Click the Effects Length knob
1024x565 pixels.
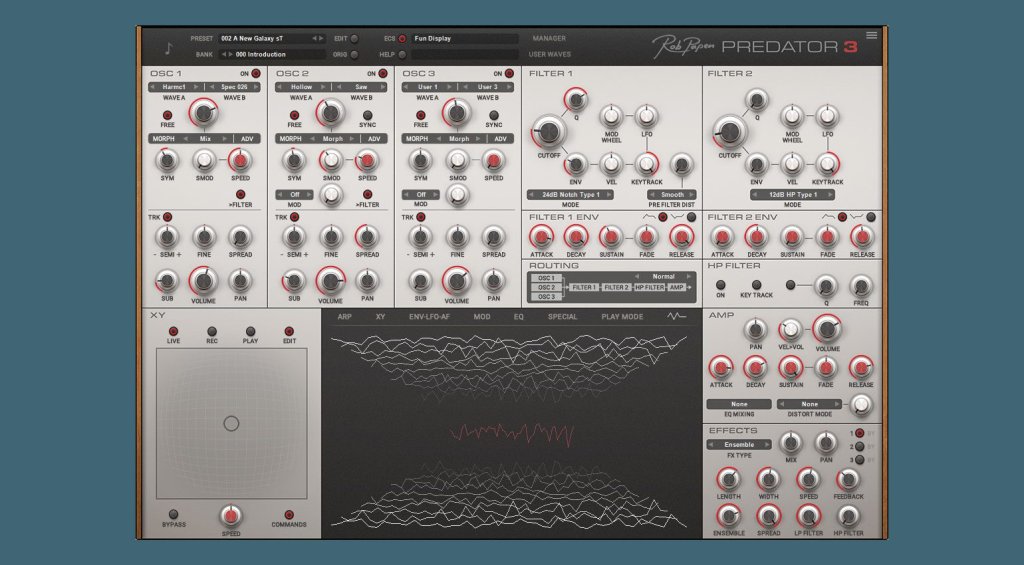[728, 479]
